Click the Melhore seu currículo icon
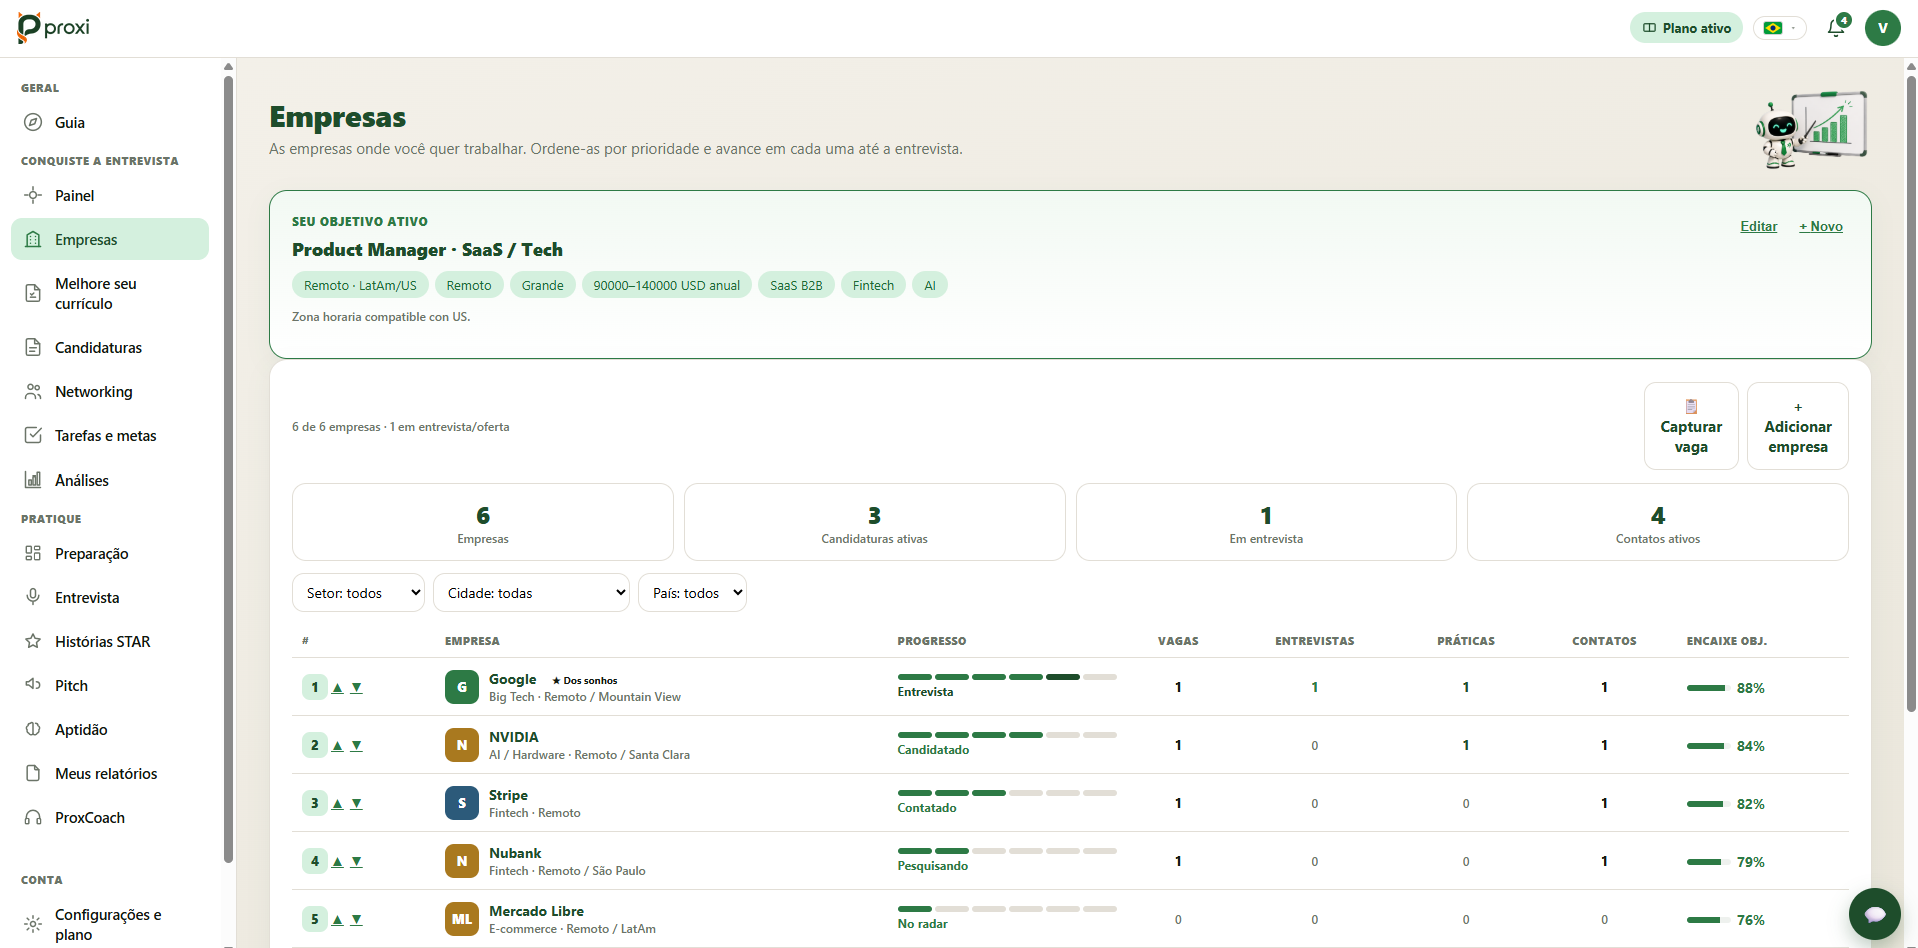1918x948 pixels. click(x=33, y=293)
